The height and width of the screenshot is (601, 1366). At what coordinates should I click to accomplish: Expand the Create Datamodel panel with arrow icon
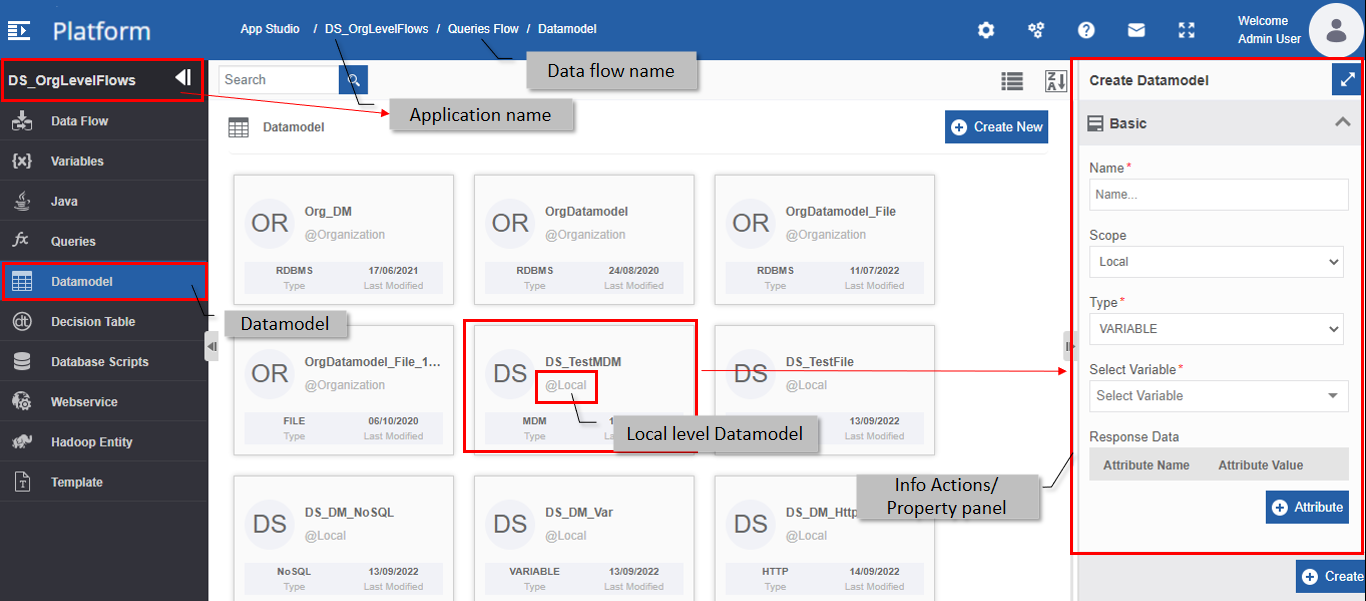1347,79
